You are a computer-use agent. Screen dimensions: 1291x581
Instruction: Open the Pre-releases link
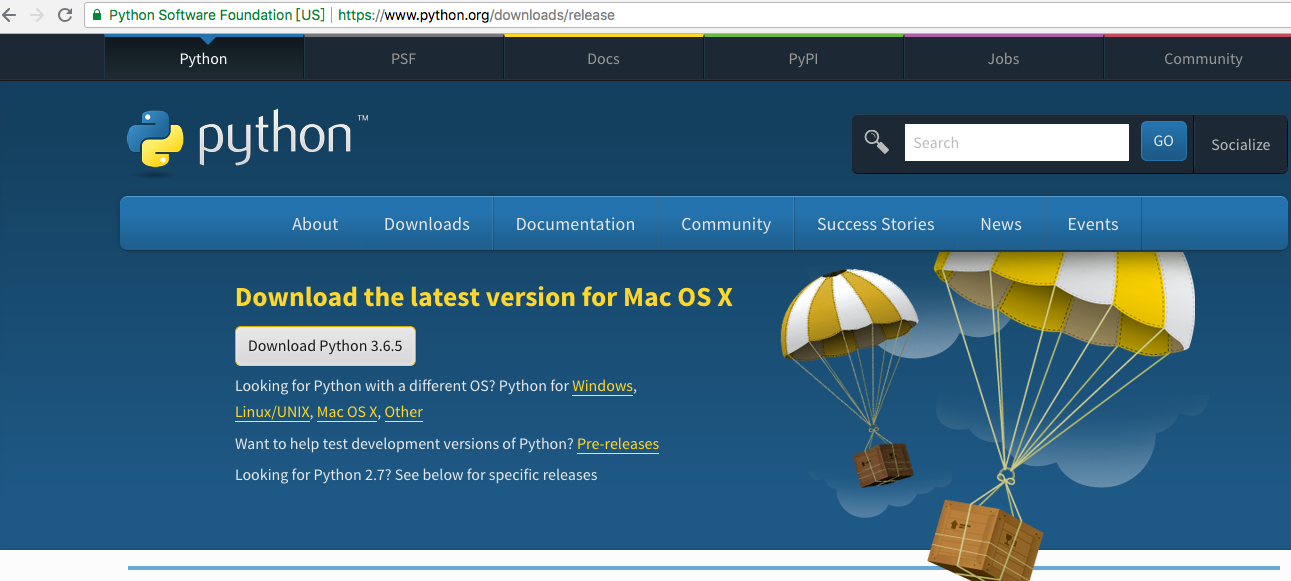point(618,444)
